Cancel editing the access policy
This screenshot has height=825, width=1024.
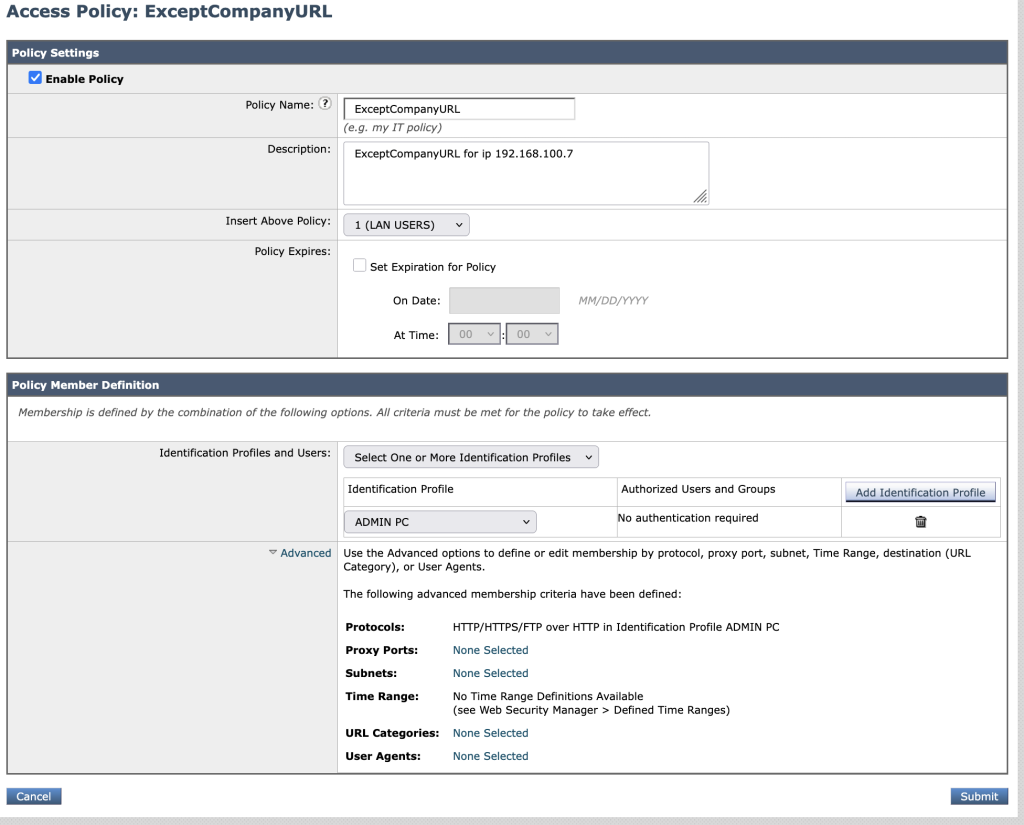pyautogui.click(x=34, y=796)
